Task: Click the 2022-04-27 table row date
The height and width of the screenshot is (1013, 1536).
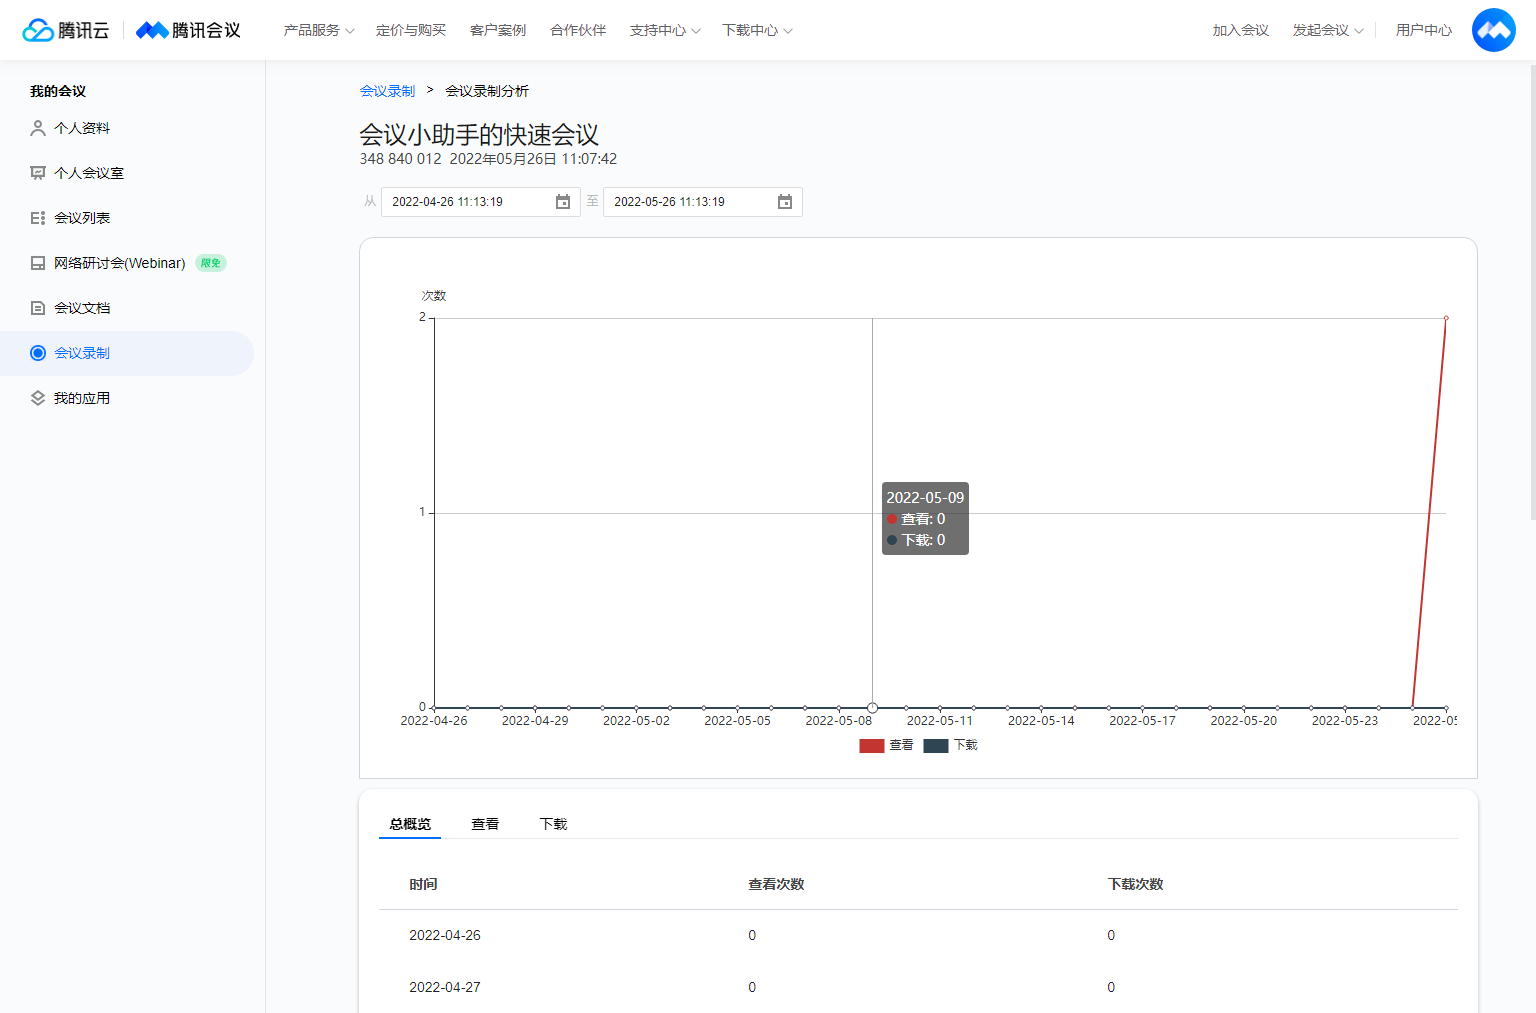Action: pos(445,987)
